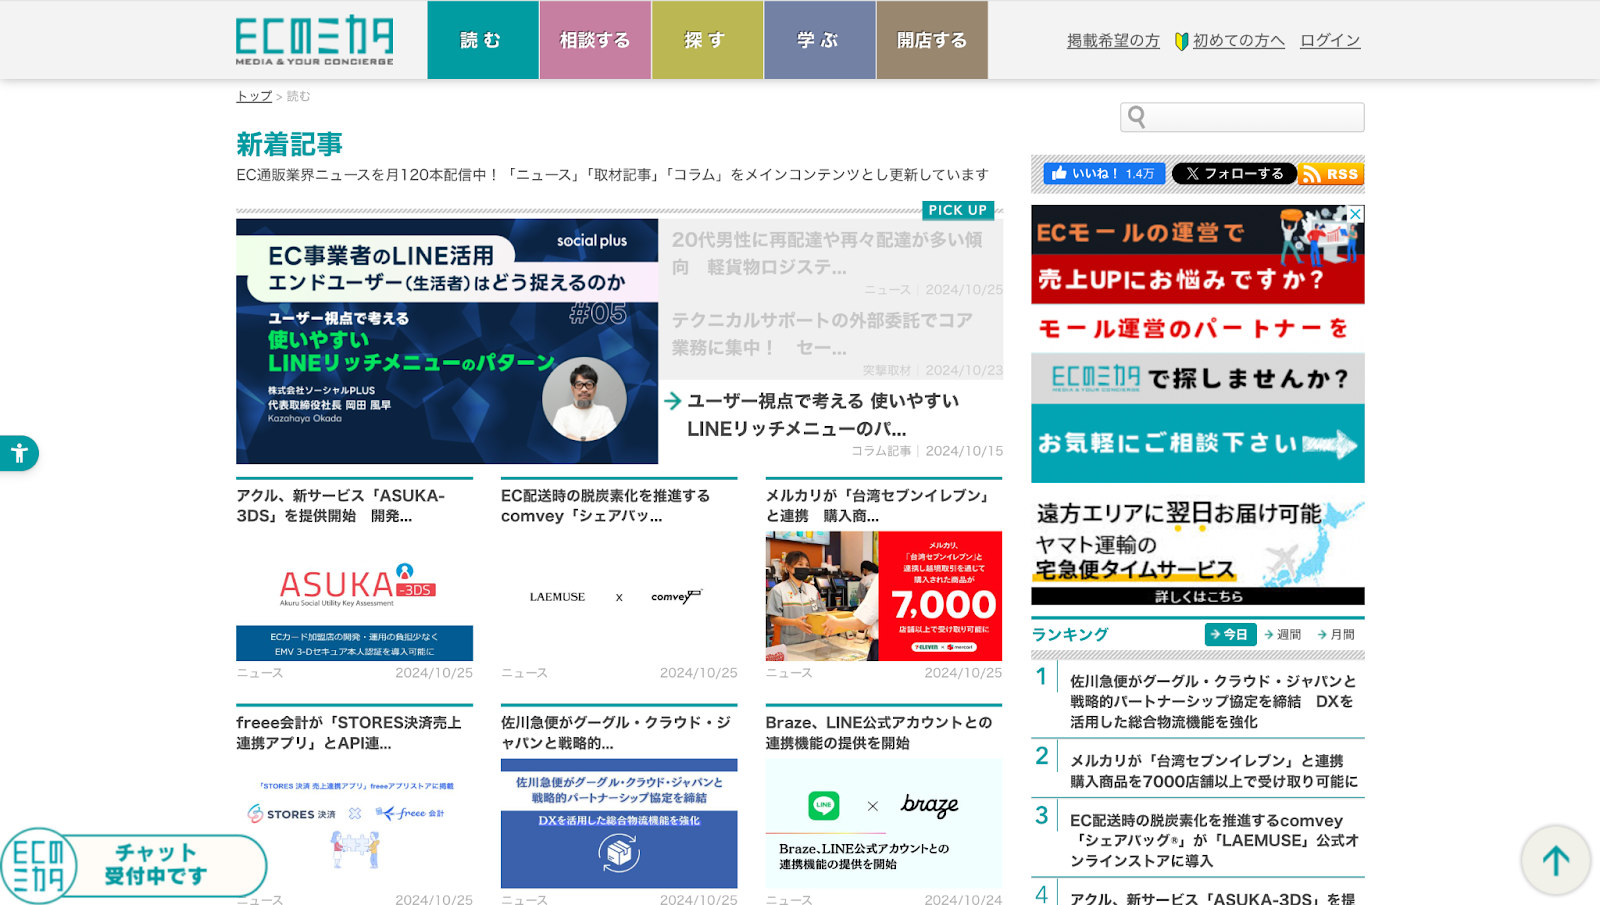Open the accessibility widget icon

pyautogui.click(x=19, y=453)
